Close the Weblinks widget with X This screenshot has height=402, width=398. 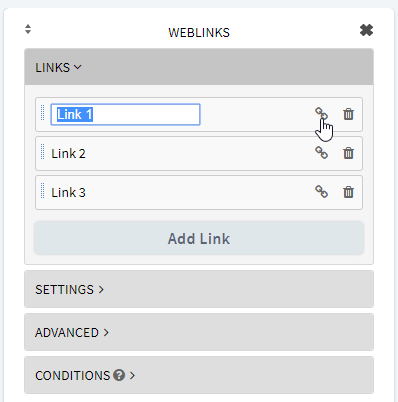tap(366, 30)
